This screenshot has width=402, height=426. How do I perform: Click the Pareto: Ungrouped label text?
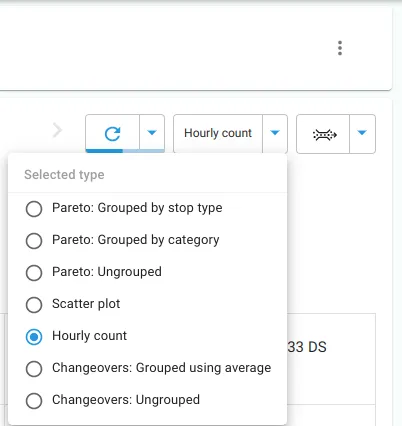coord(107,272)
